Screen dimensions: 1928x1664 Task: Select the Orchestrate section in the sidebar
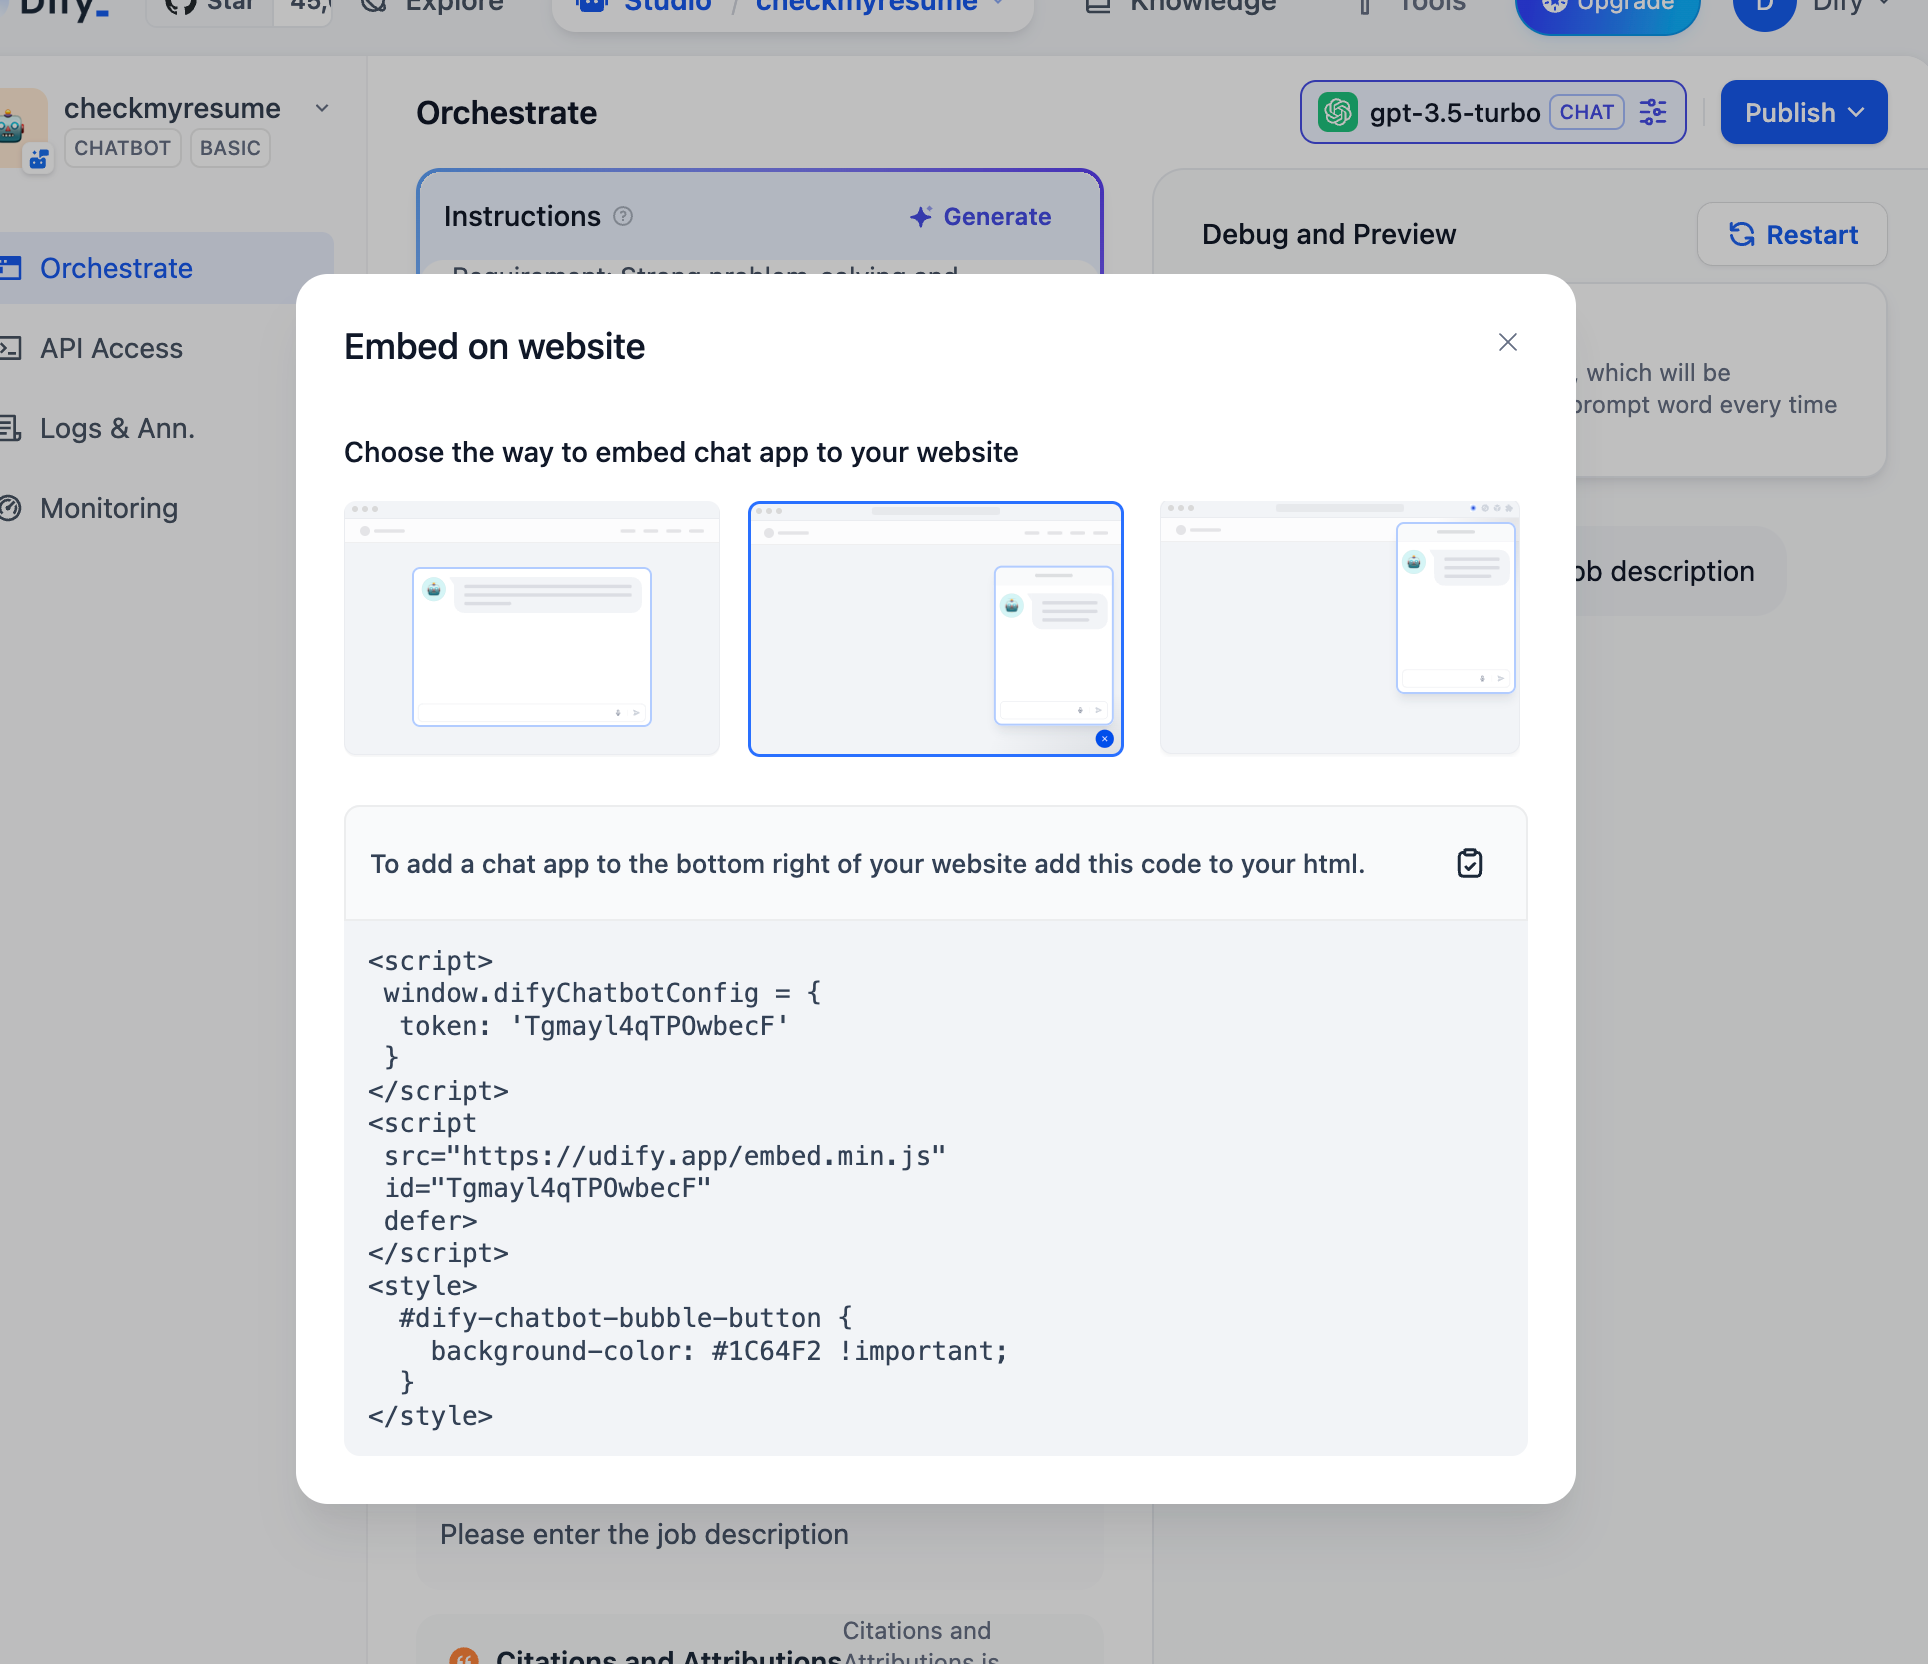[115, 268]
